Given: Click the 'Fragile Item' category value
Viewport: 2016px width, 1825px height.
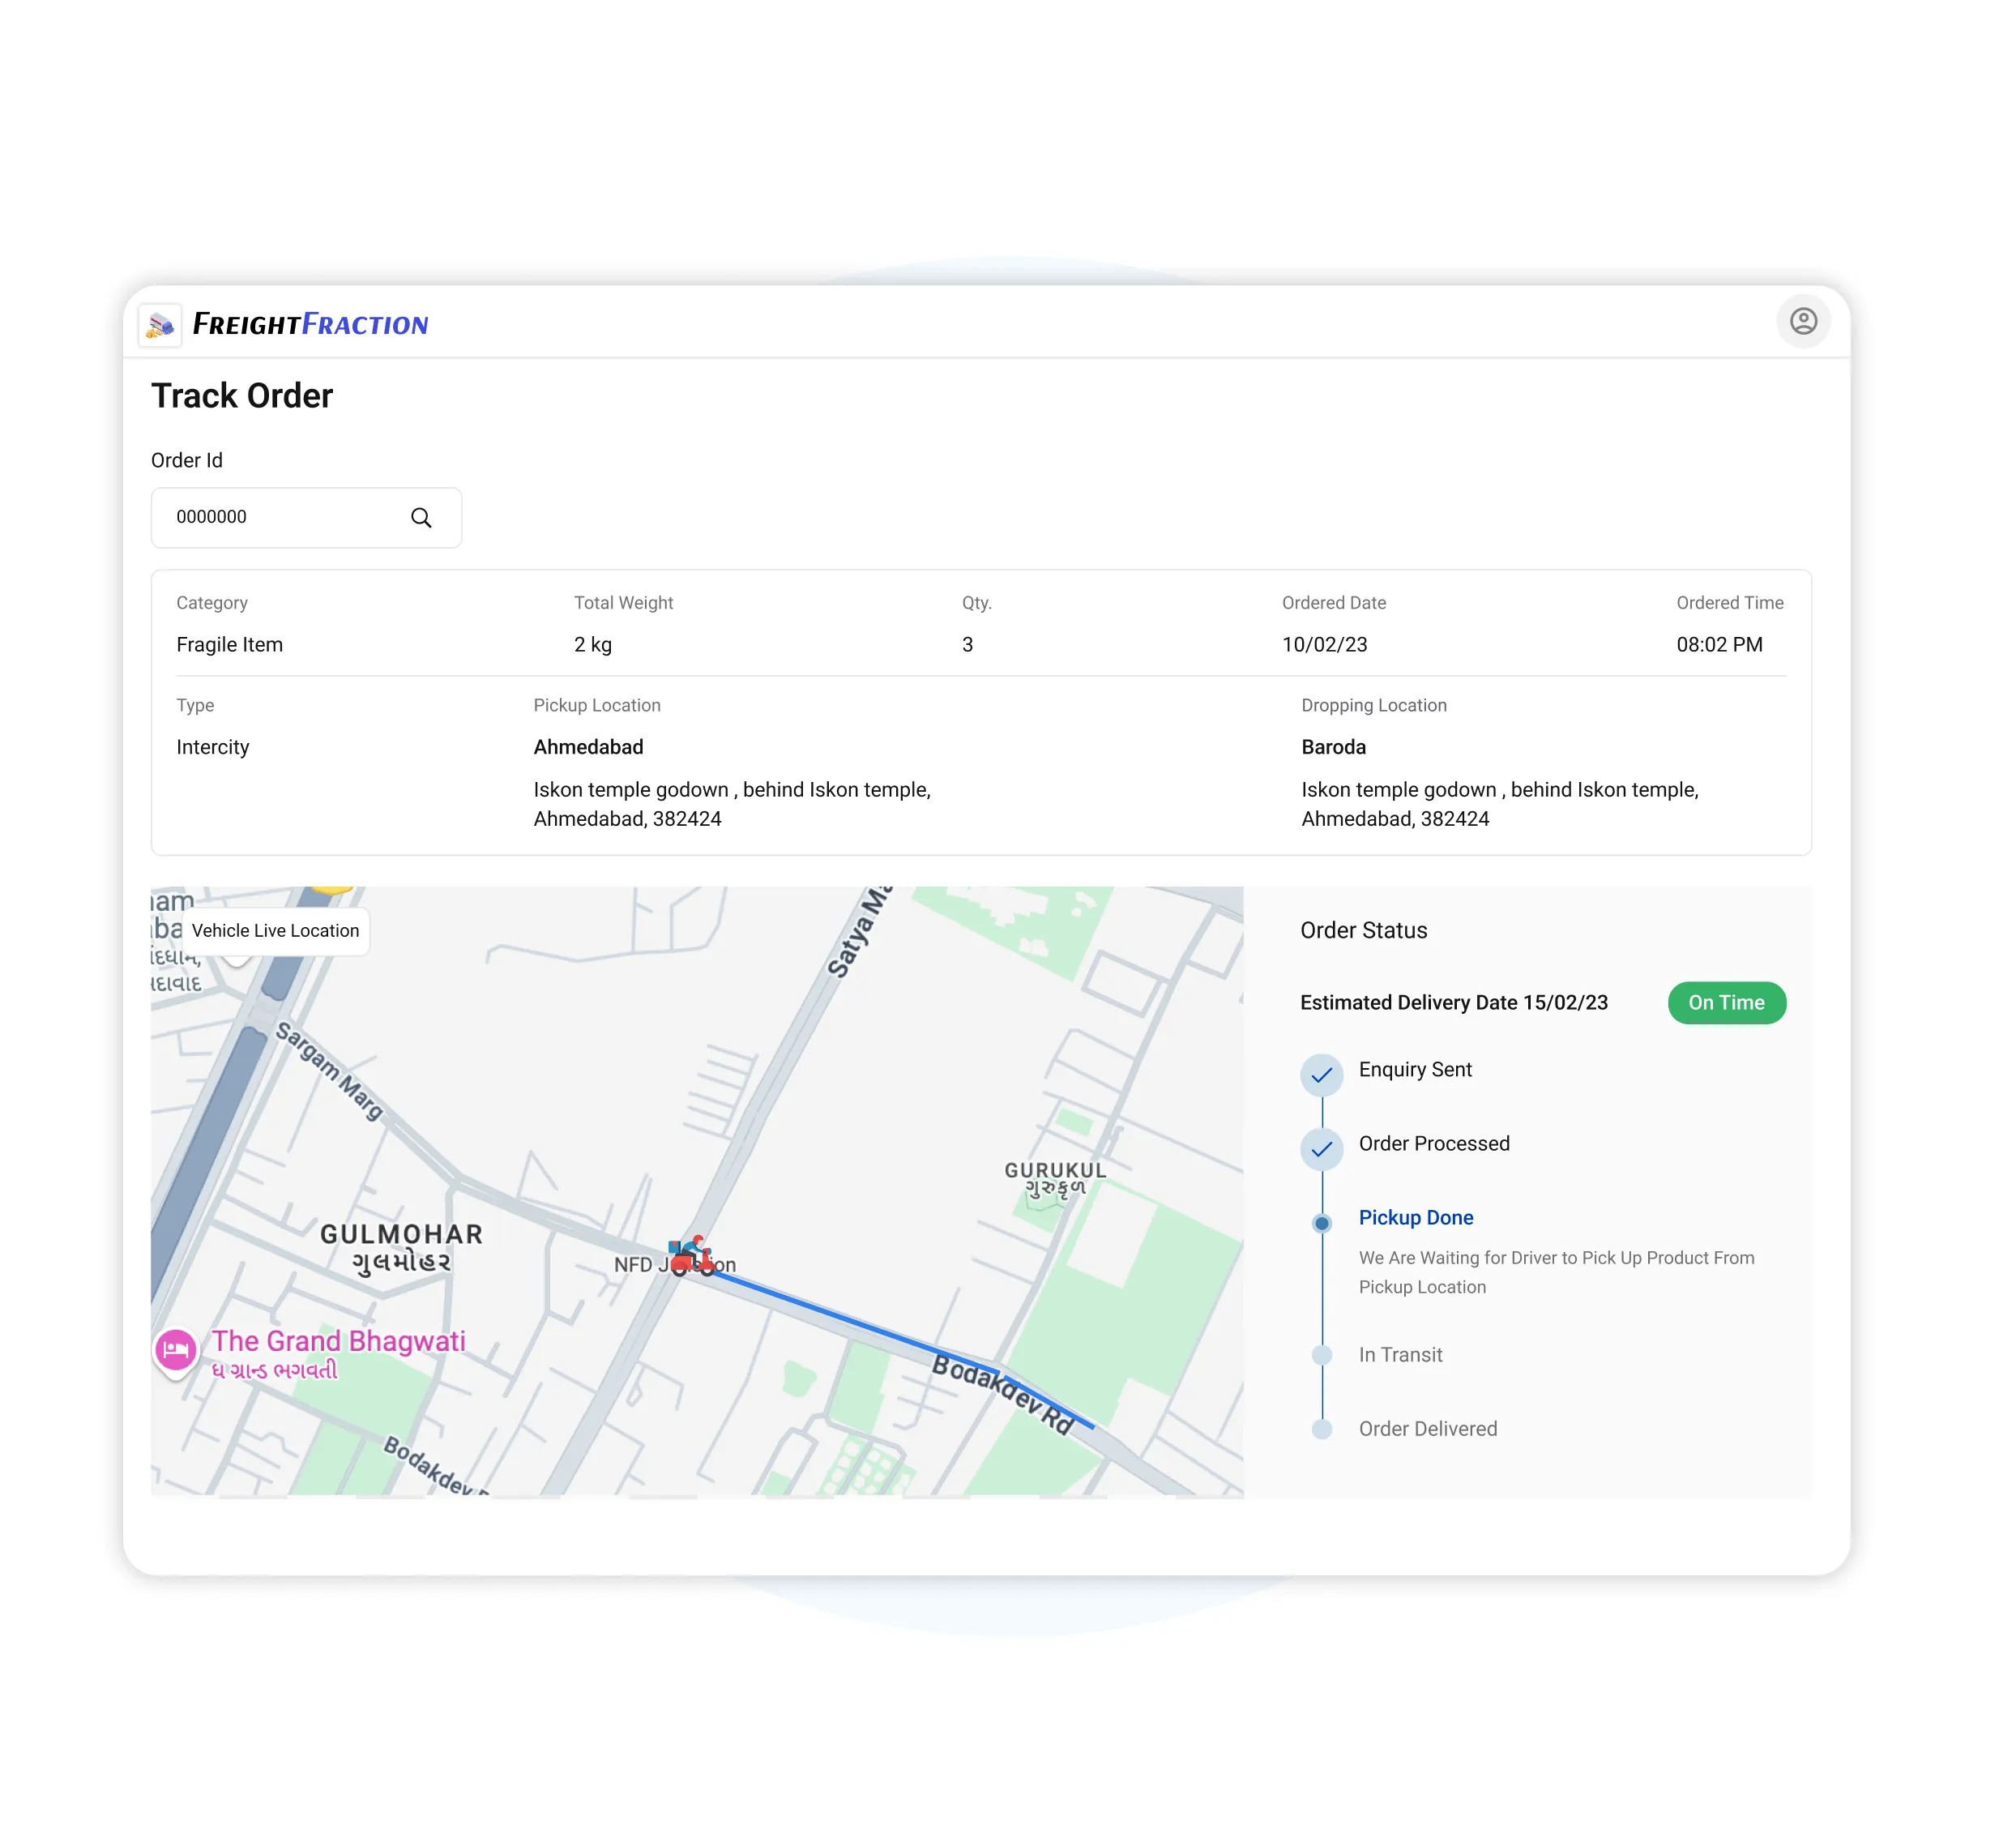Looking at the screenshot, I should click(x=229, y=645).
